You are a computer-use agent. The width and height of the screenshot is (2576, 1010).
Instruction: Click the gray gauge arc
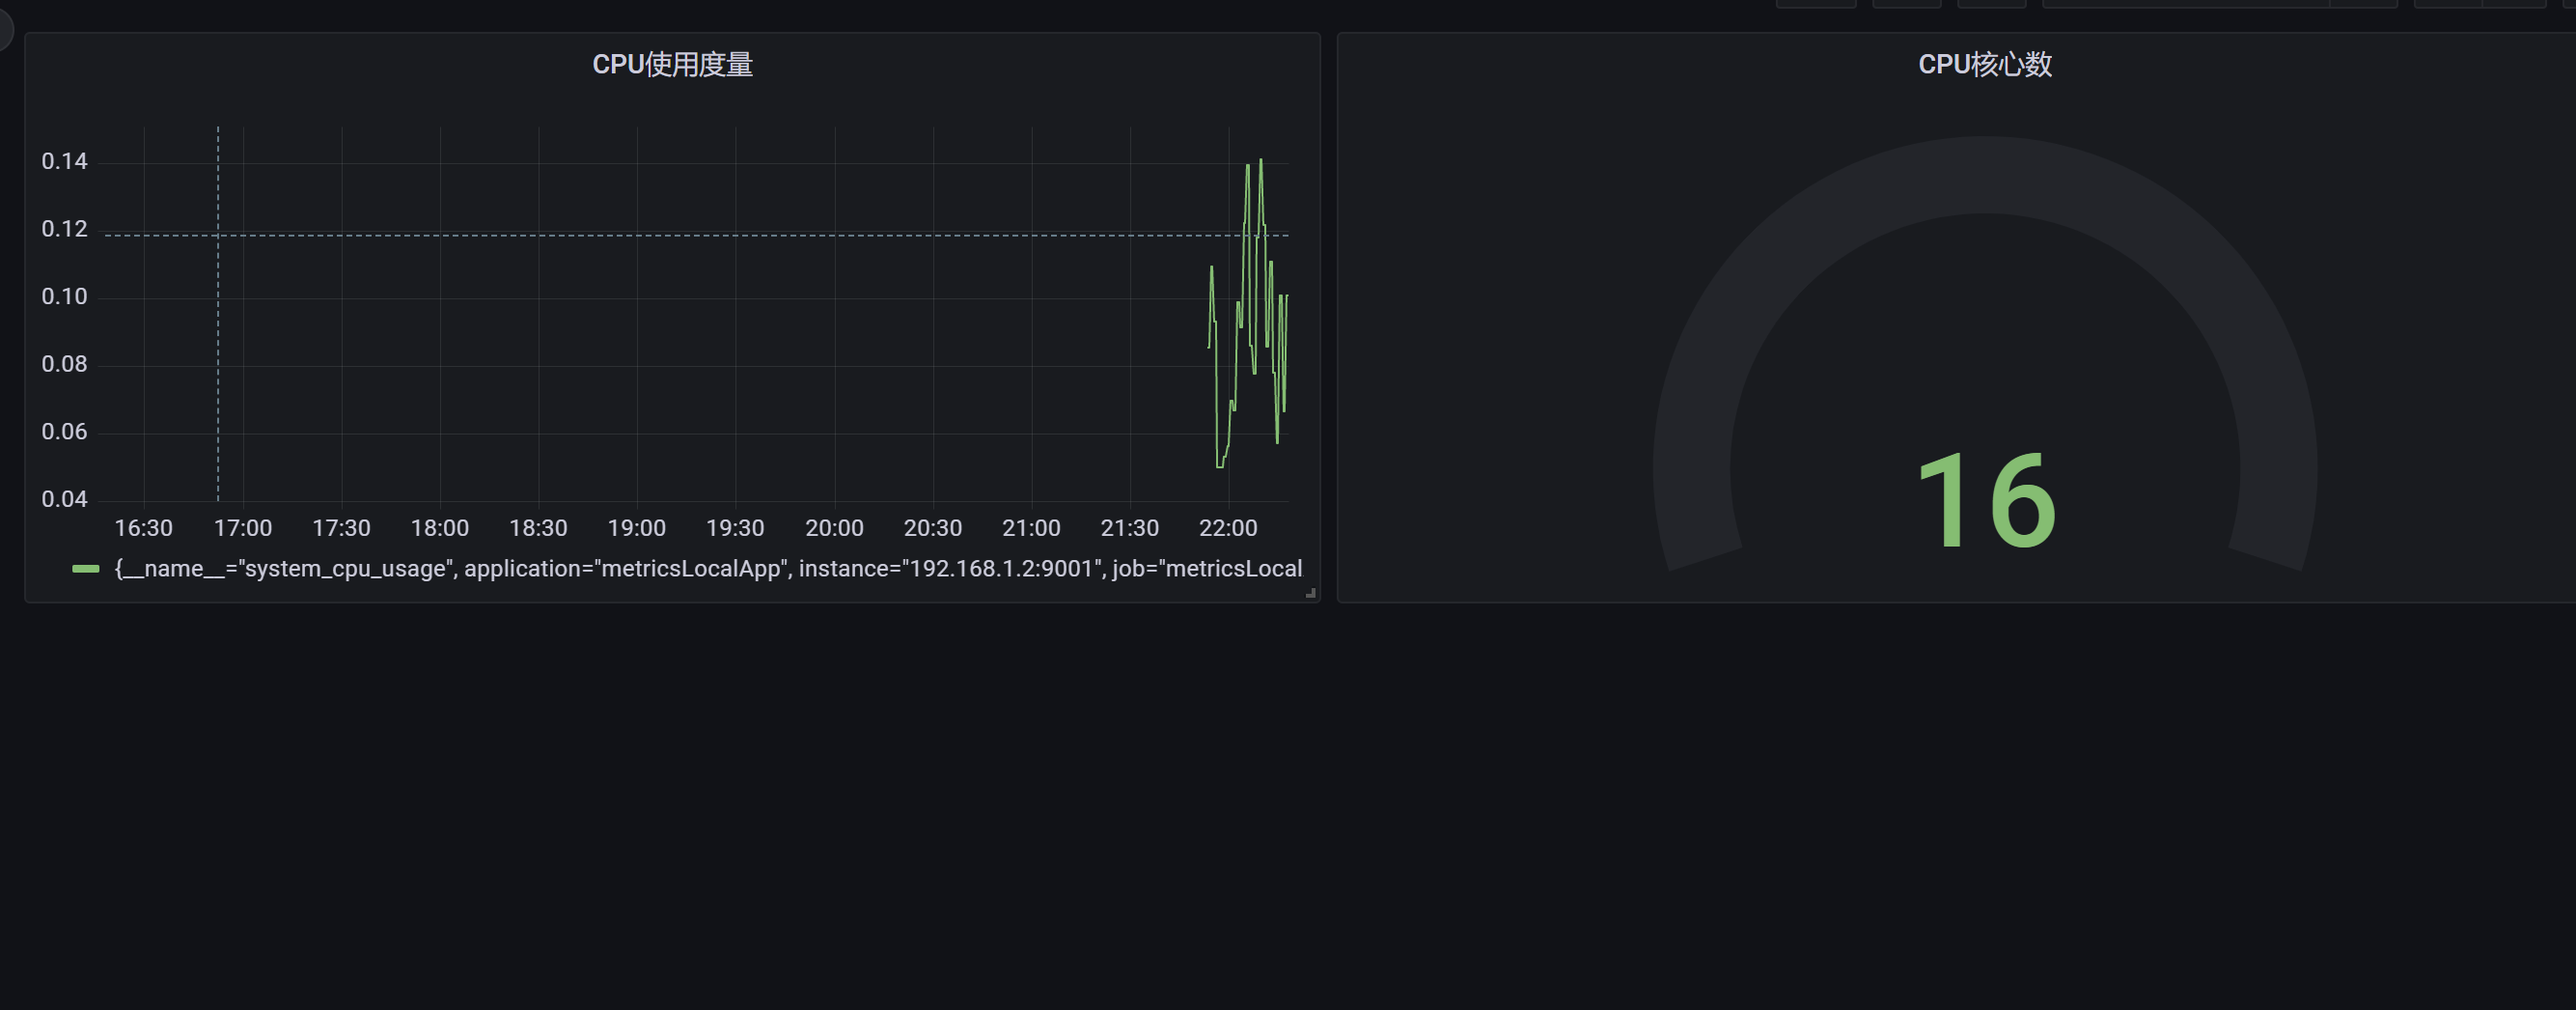point(1984,175)
